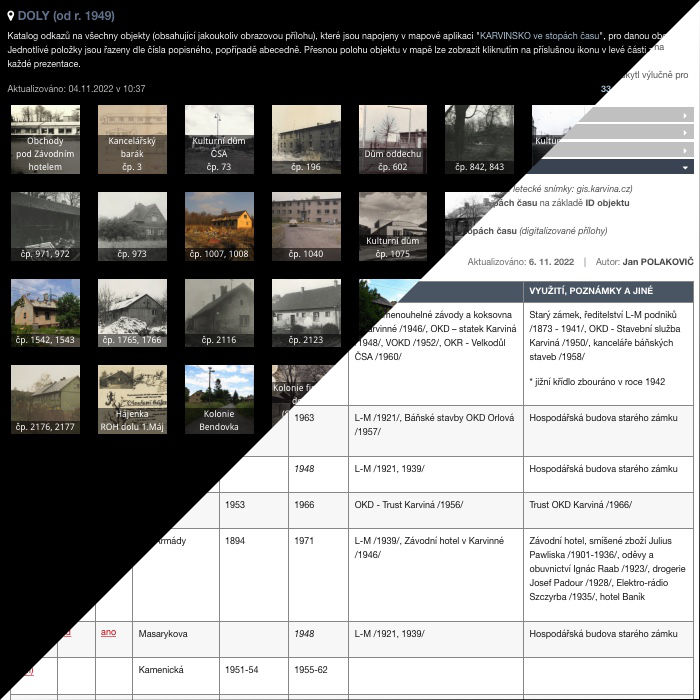Open the čp. 1765, 1766 thumbnail
The width and height of the screenshot is (700, 700).
[132, 313]
